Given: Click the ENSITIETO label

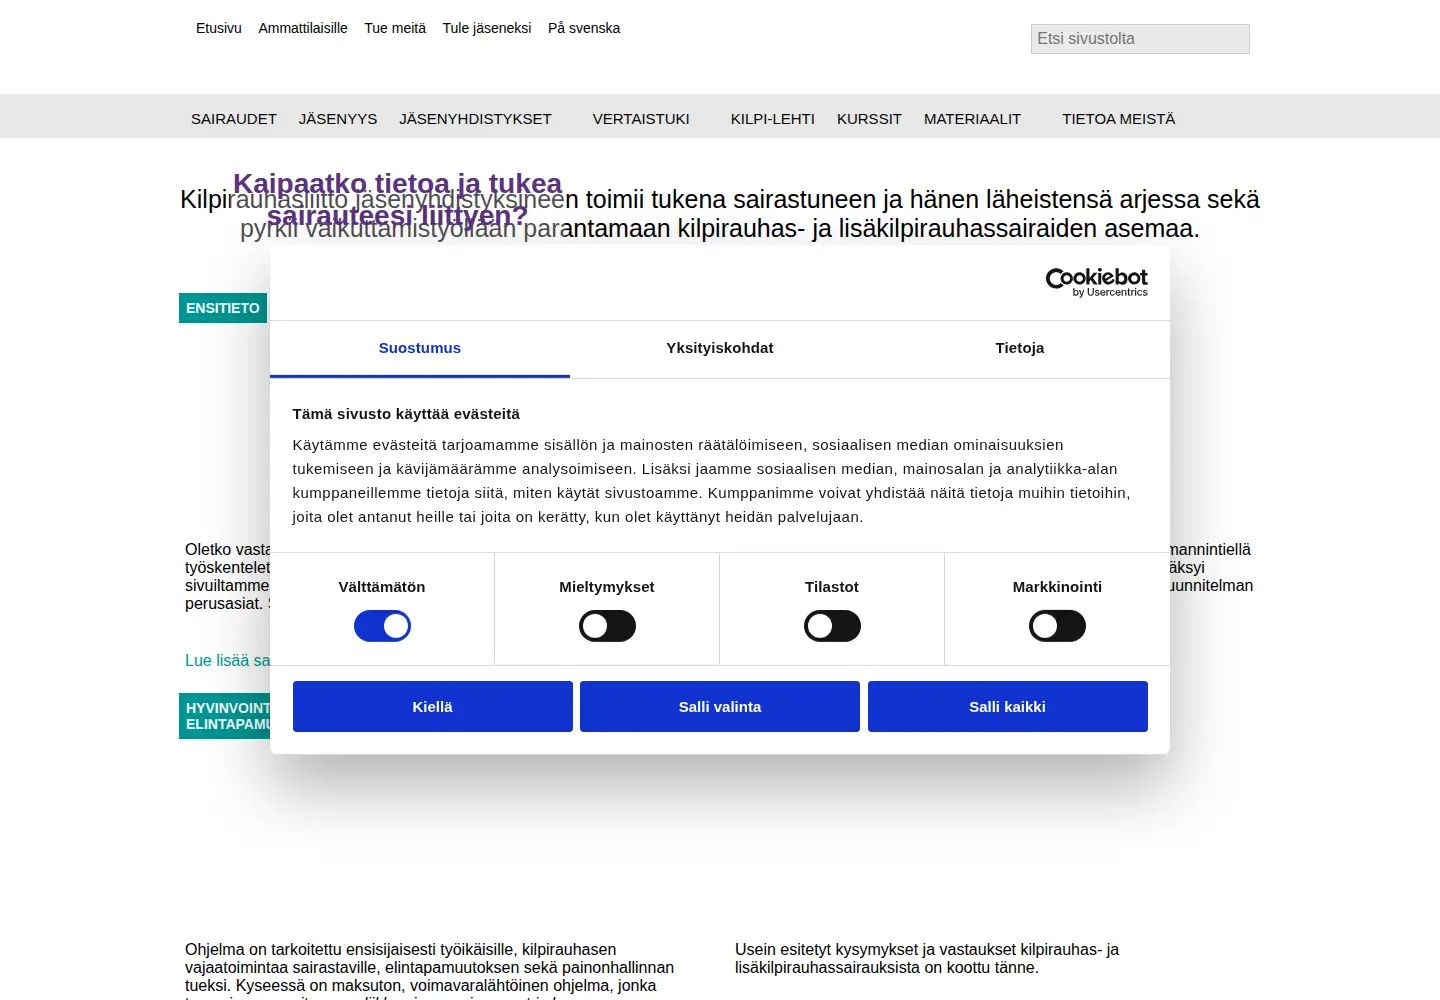Looking at the screenshot, I should [223, 308].
